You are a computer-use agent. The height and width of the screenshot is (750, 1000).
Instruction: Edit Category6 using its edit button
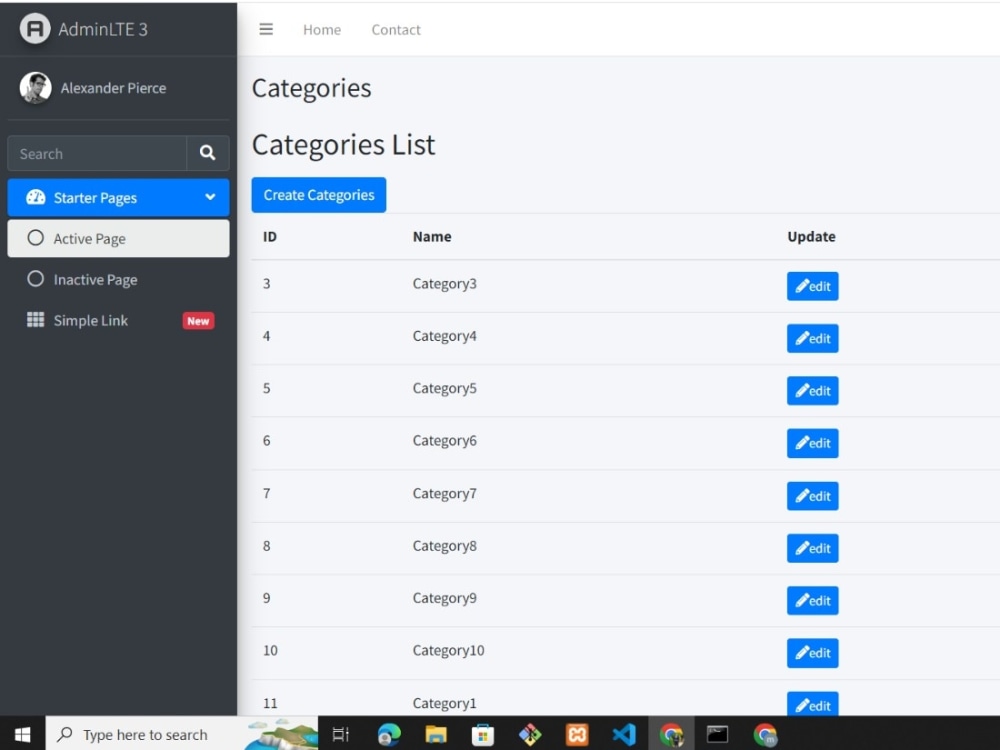pos(812,443)
